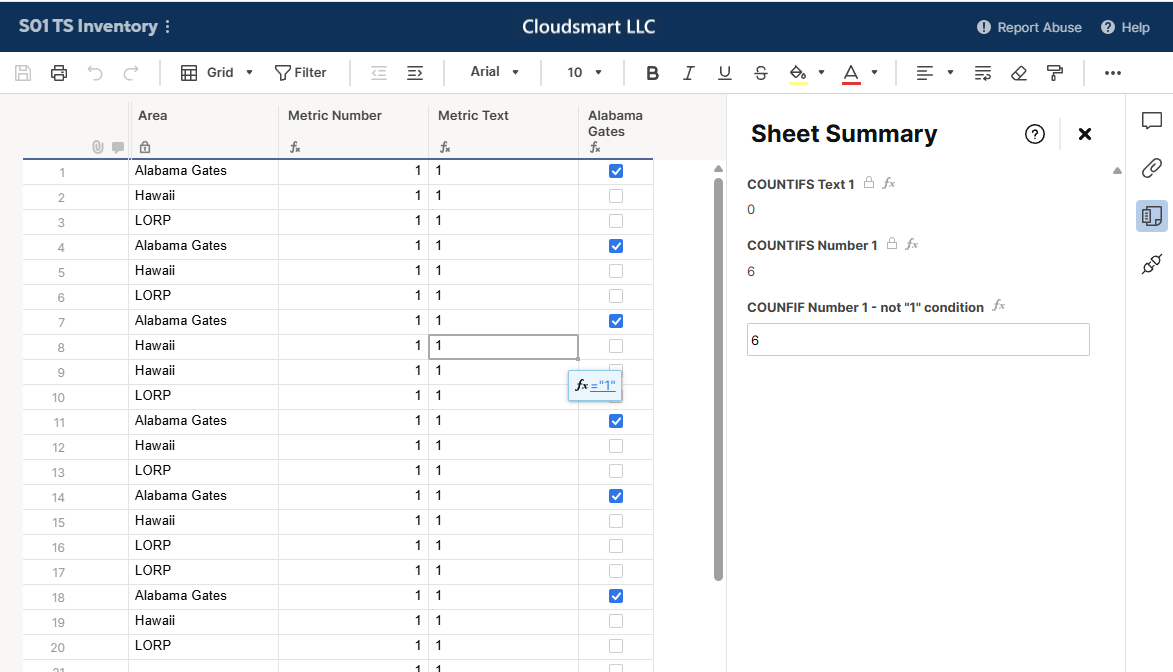Clear formatting with eraser icon

tap(1019, 73)
